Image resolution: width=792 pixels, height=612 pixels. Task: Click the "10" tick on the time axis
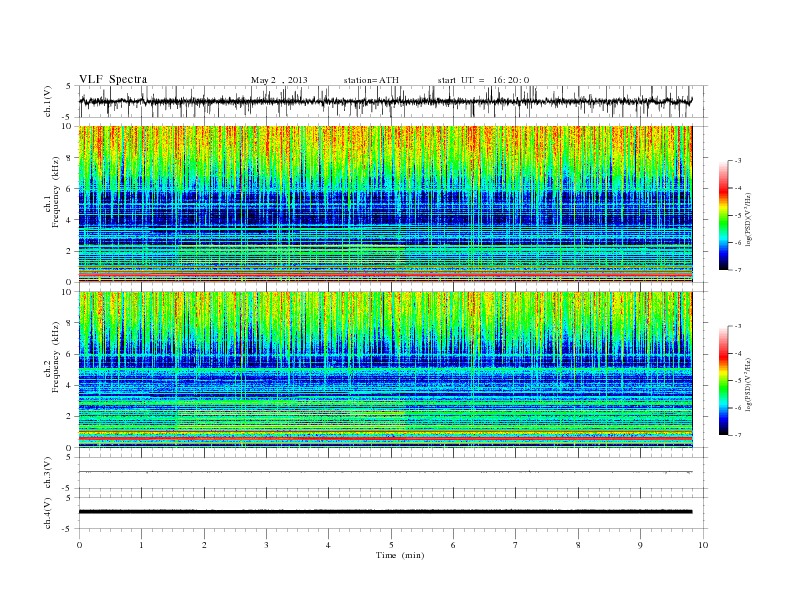coord(703,545)
